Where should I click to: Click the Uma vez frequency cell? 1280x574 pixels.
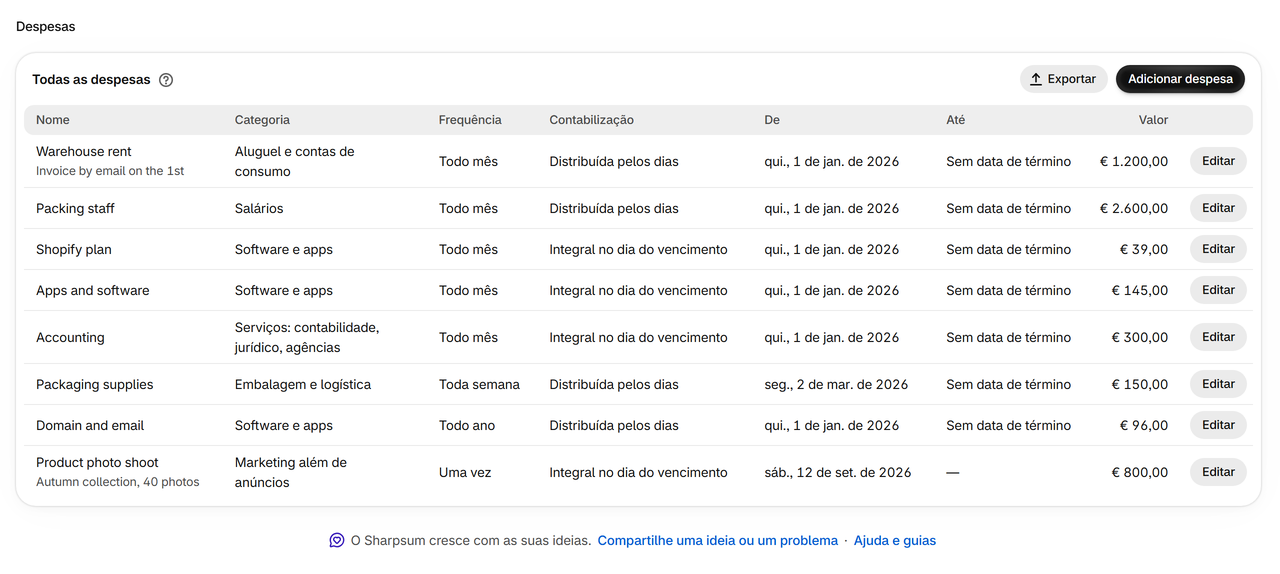(x=465, y=472)
